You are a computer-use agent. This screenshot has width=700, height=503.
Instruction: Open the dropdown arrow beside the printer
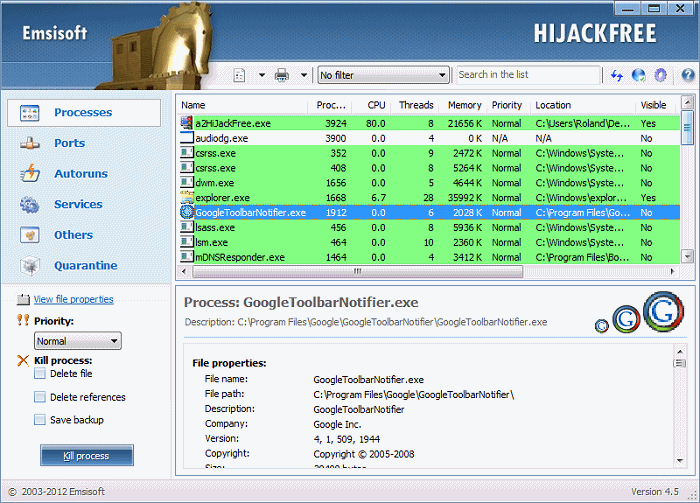(x=303, y=75)
